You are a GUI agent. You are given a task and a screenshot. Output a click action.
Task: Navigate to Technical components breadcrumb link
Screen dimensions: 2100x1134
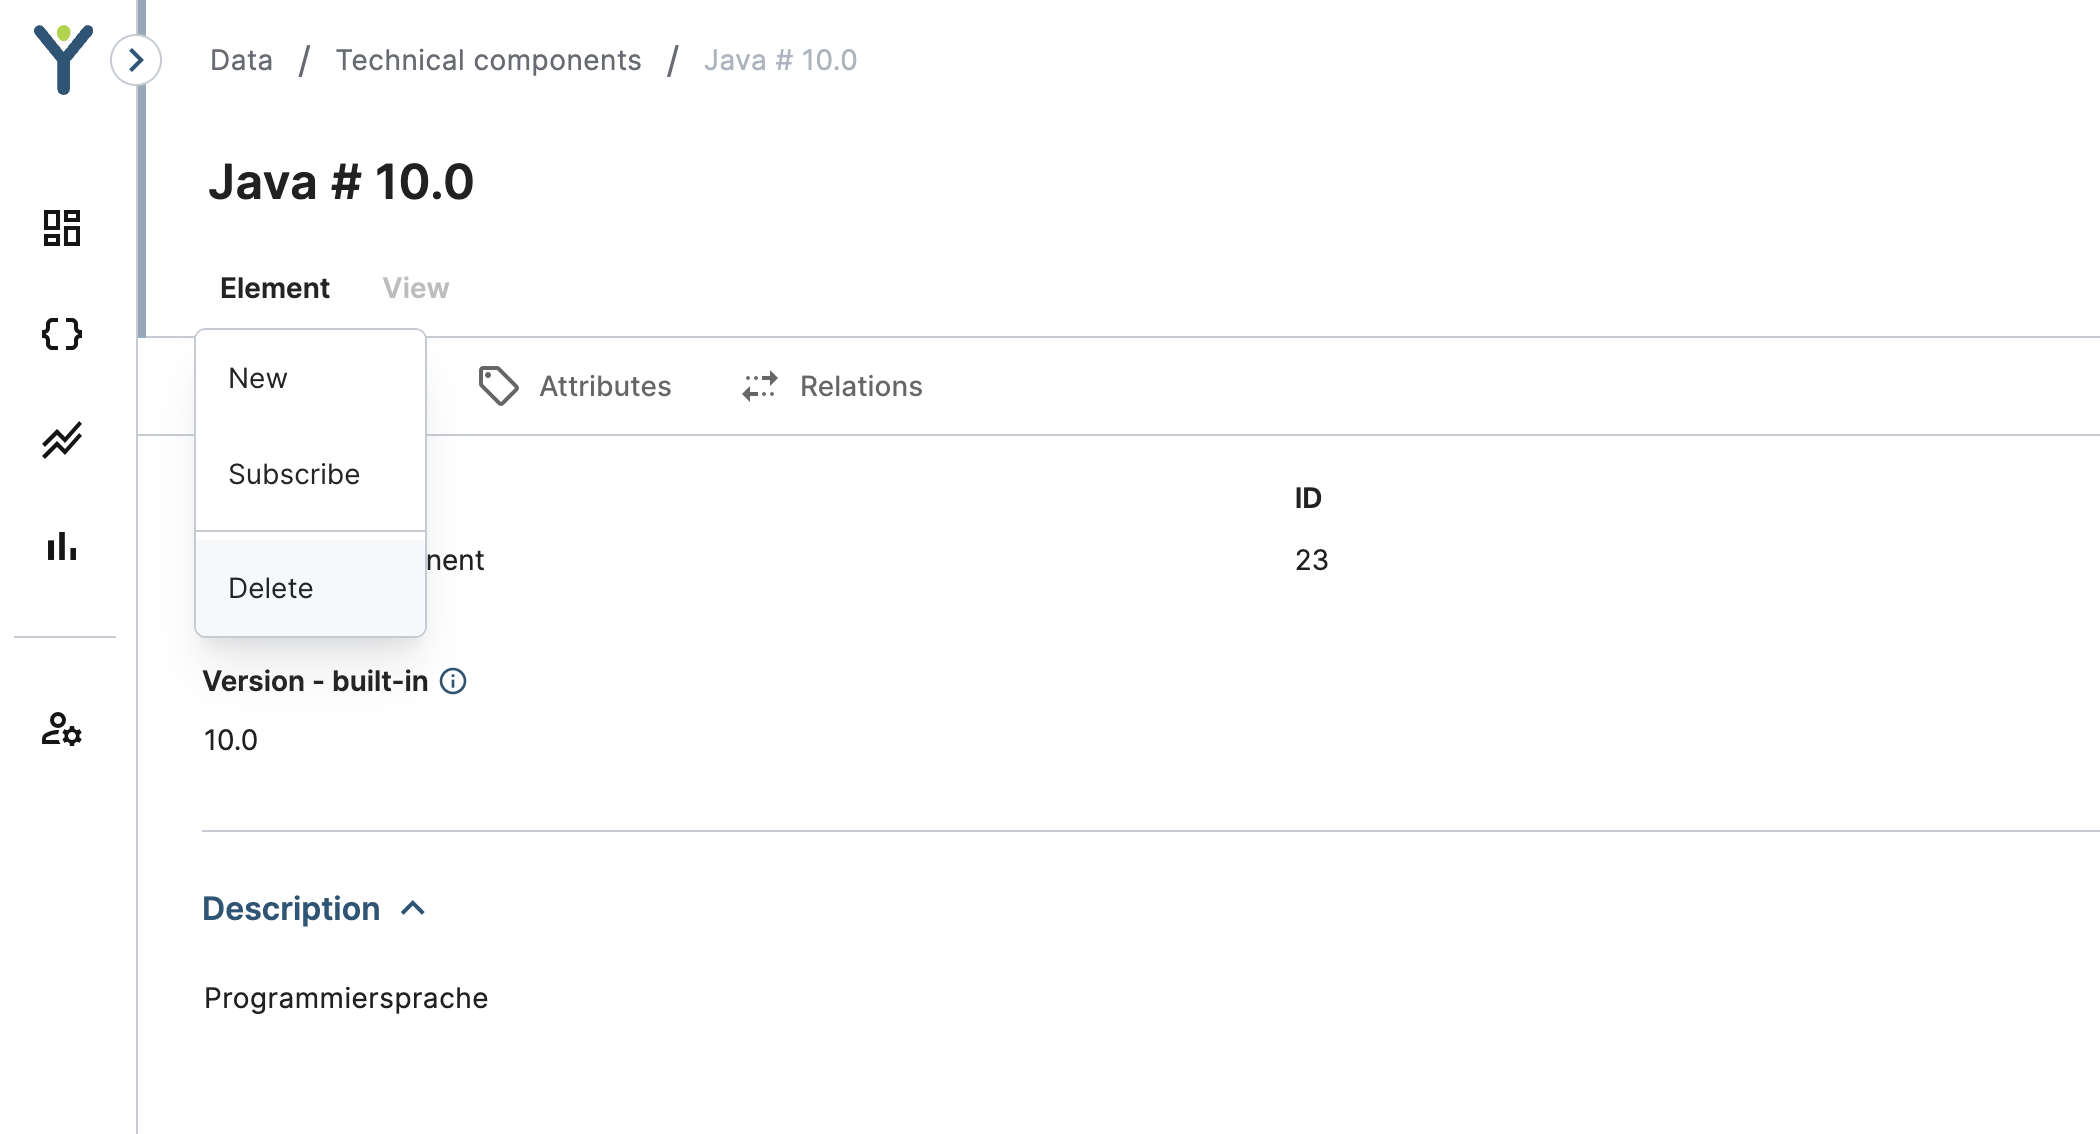click(x=488, y=60)
